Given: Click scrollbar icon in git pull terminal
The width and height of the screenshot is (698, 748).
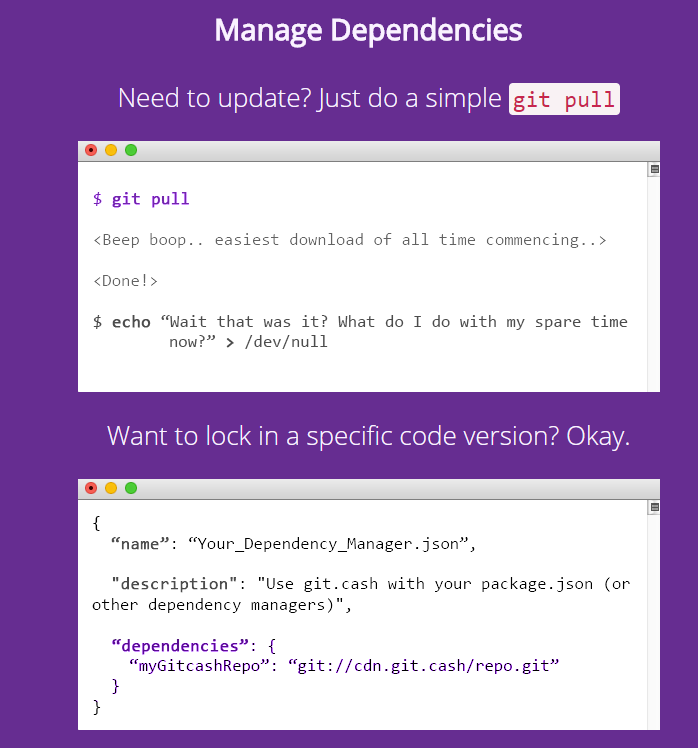Looking at the screenshot, I should tap(655, 169).
